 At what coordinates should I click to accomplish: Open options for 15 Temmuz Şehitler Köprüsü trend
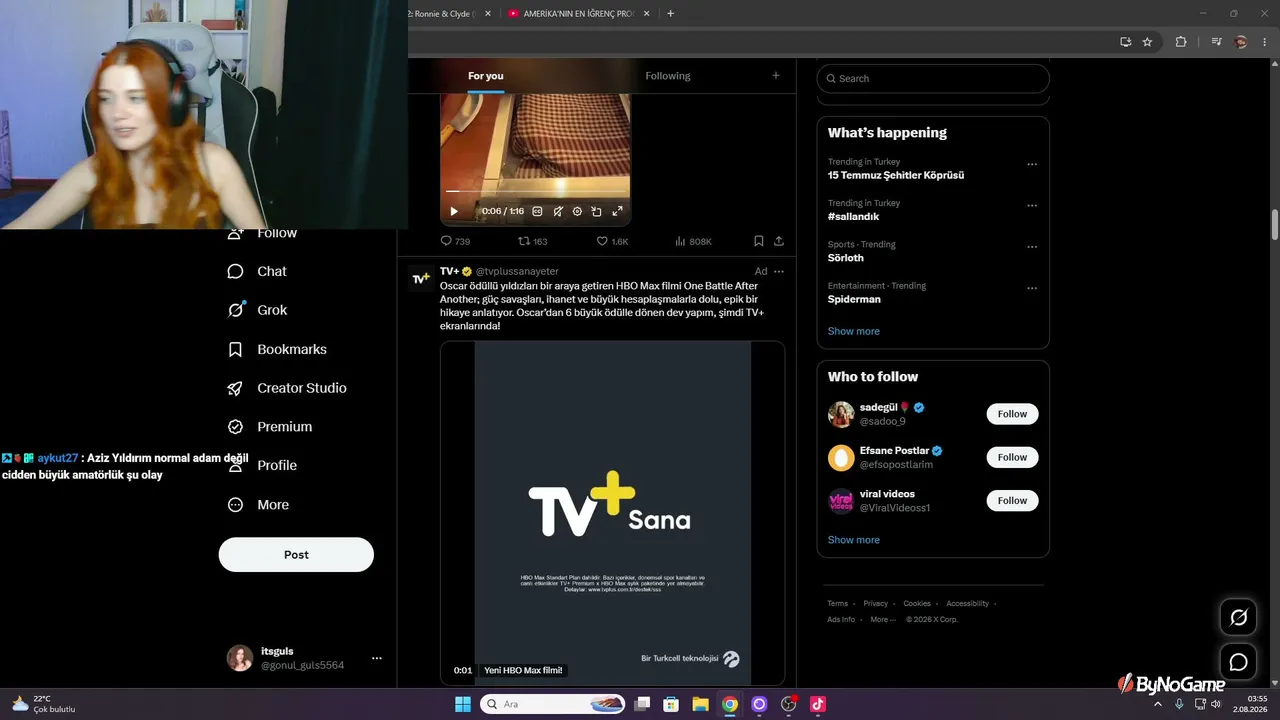[x=1032, y=165]
